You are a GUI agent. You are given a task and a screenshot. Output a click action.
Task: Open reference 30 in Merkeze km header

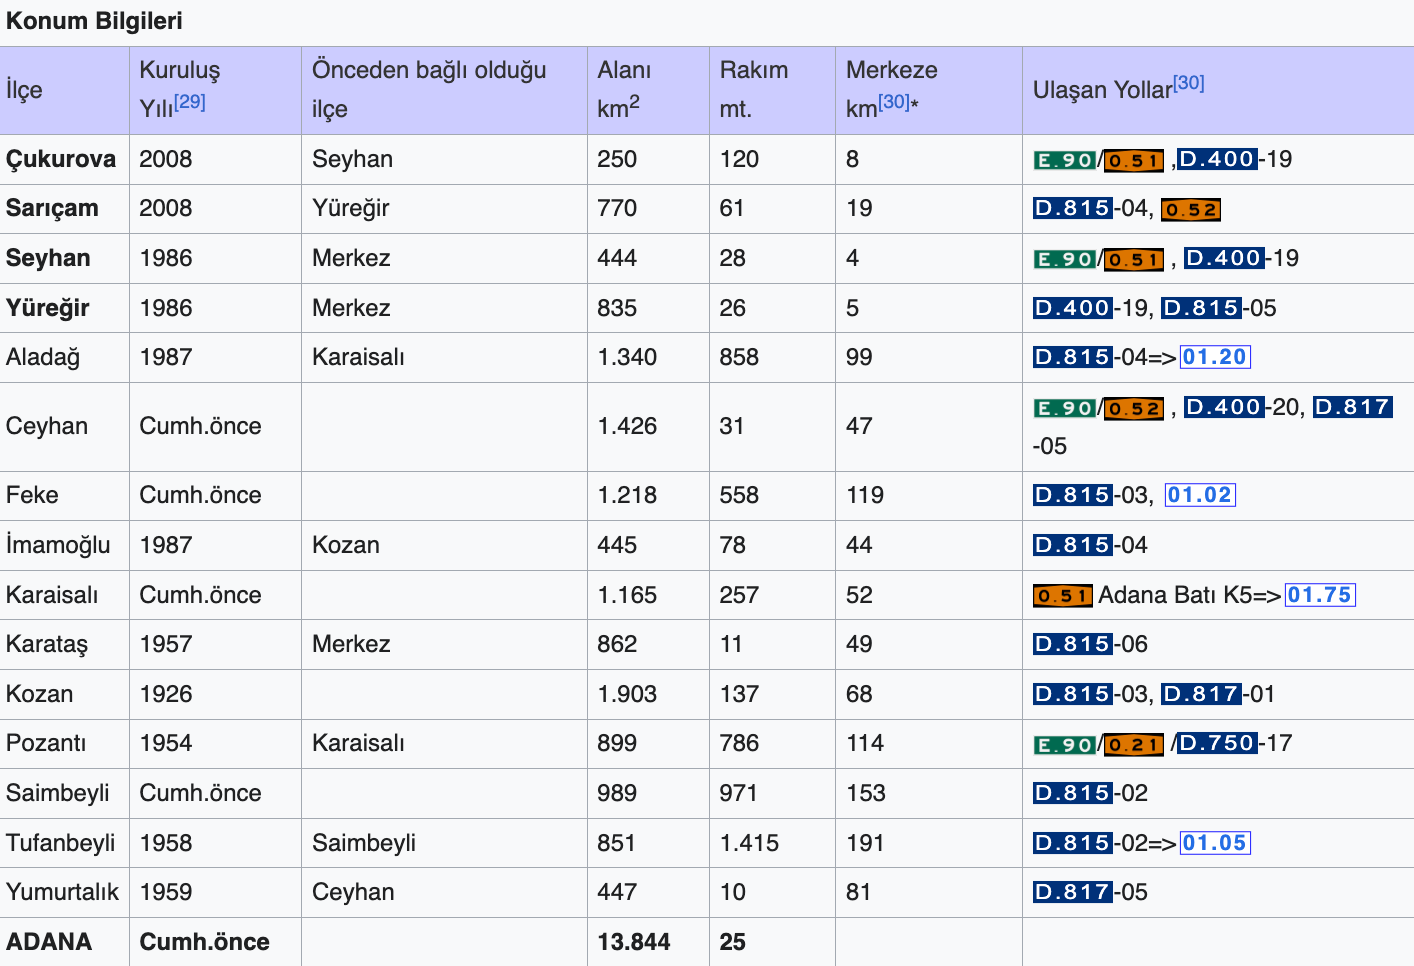tap(894, 102)
